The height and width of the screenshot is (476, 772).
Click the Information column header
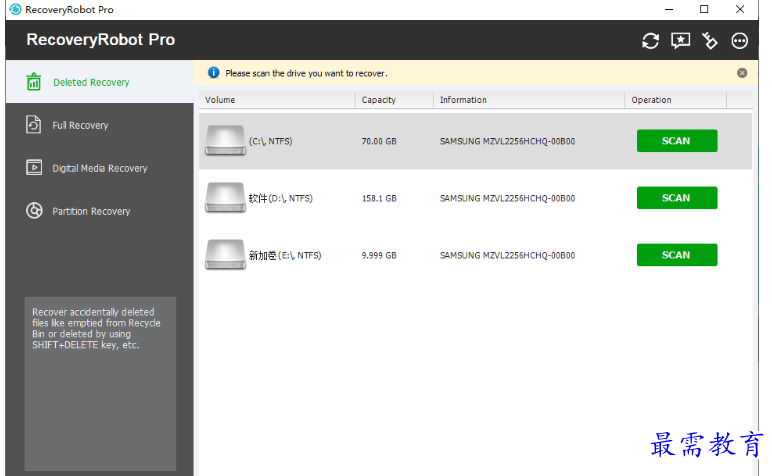point(529,100)
